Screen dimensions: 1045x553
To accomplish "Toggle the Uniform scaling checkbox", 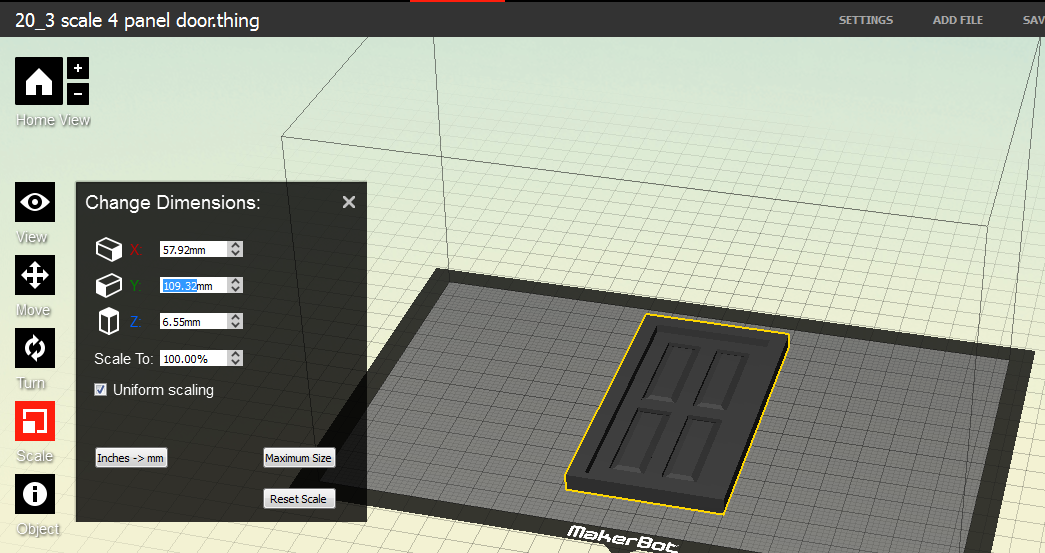I will click(x=101, y=390).
